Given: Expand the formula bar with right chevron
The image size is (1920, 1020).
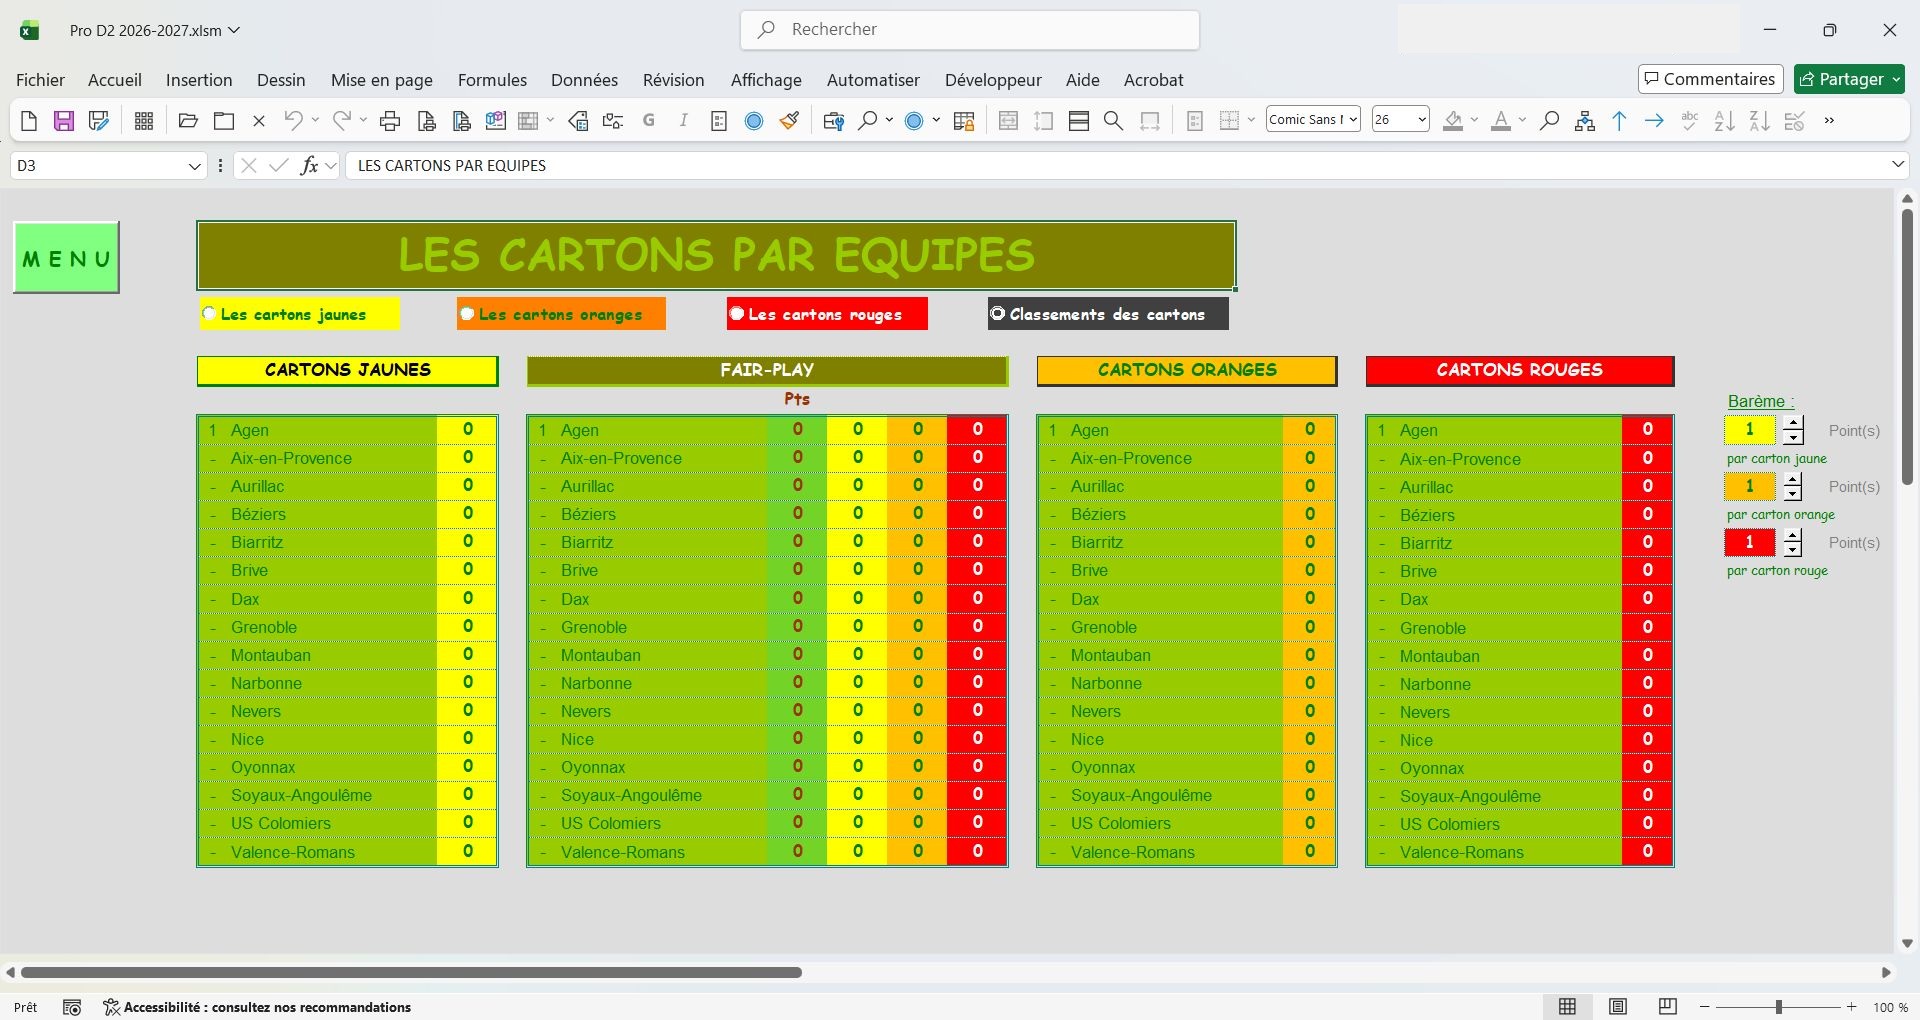Looking at the screenshot, I should (x=1897, y=165).
